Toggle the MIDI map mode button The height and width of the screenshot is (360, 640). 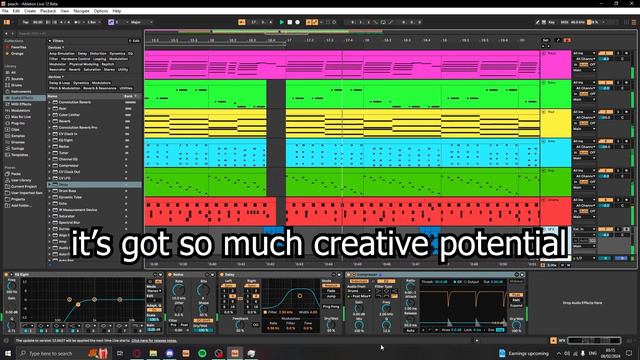(564, 22)
